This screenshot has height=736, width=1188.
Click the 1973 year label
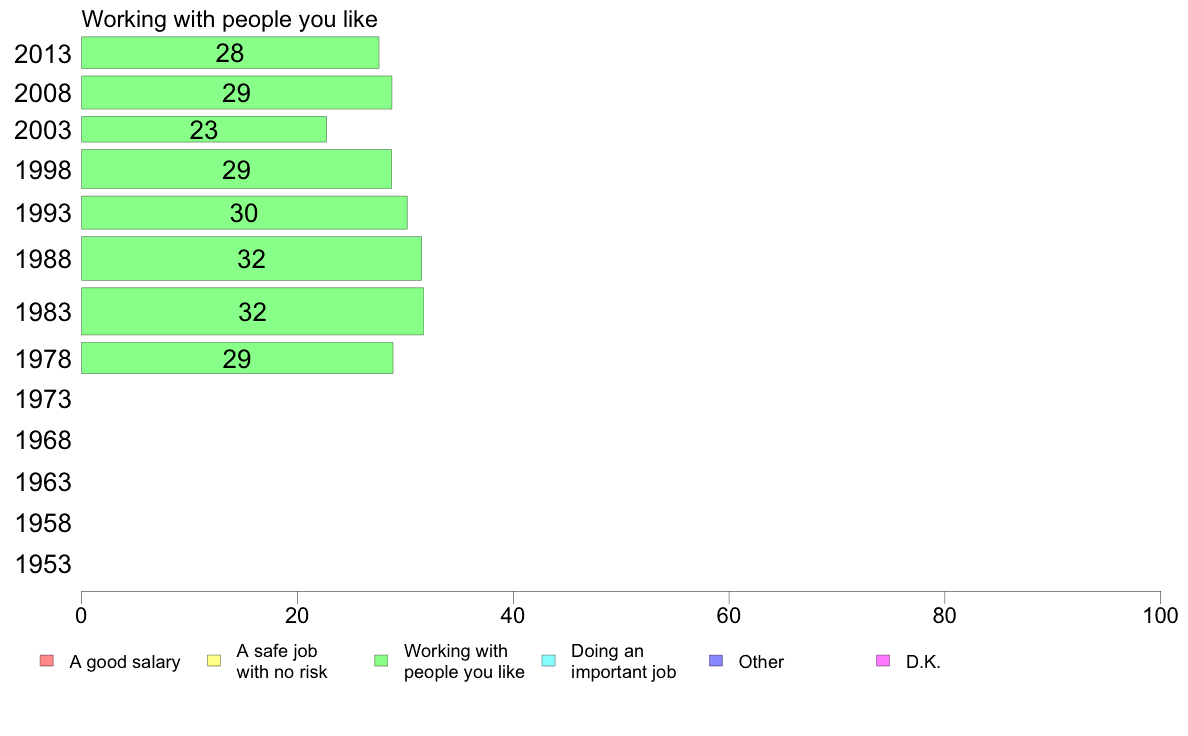click(43, 399)
